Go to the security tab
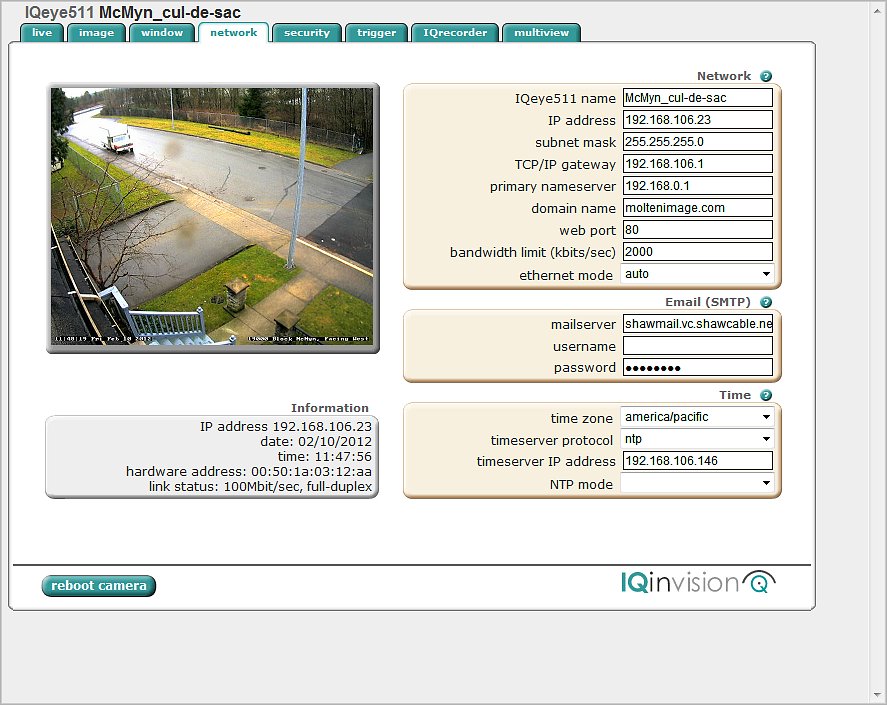Screen dimensions: 887x705 pyautogui.click(x=306, y=33)
